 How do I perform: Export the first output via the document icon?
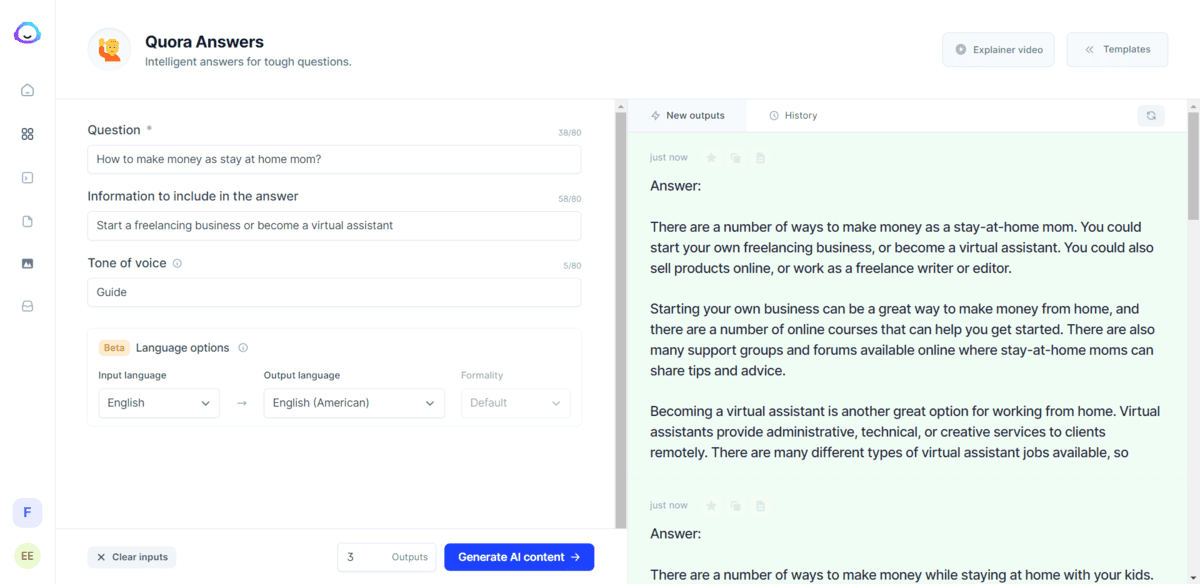pyautogui.click(x=760, y=157)
